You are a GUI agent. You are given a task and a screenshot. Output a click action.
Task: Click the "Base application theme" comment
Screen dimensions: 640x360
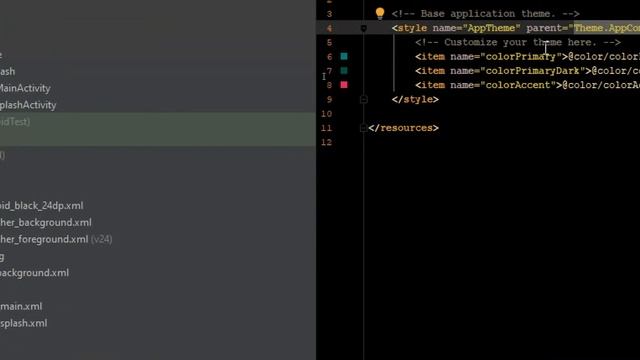click(486, 14)
